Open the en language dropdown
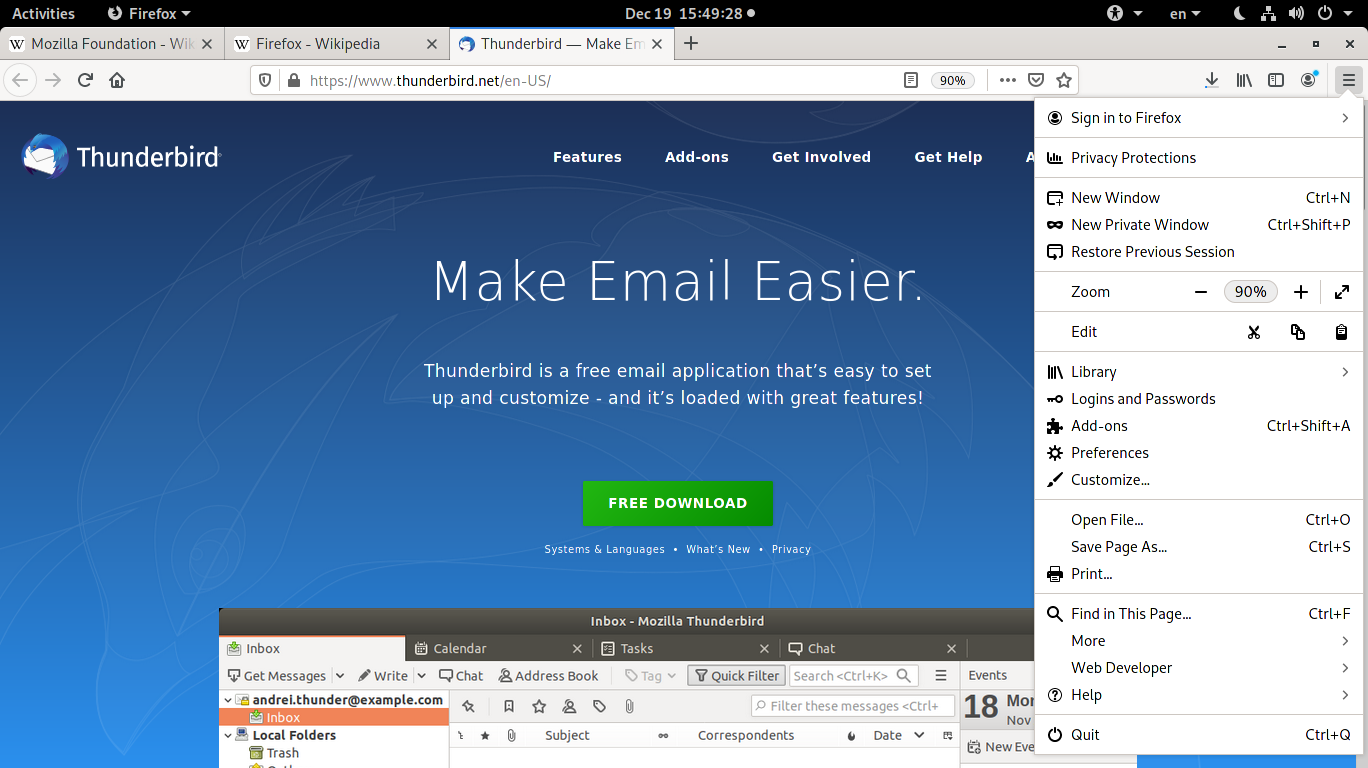 point(1185,14)
